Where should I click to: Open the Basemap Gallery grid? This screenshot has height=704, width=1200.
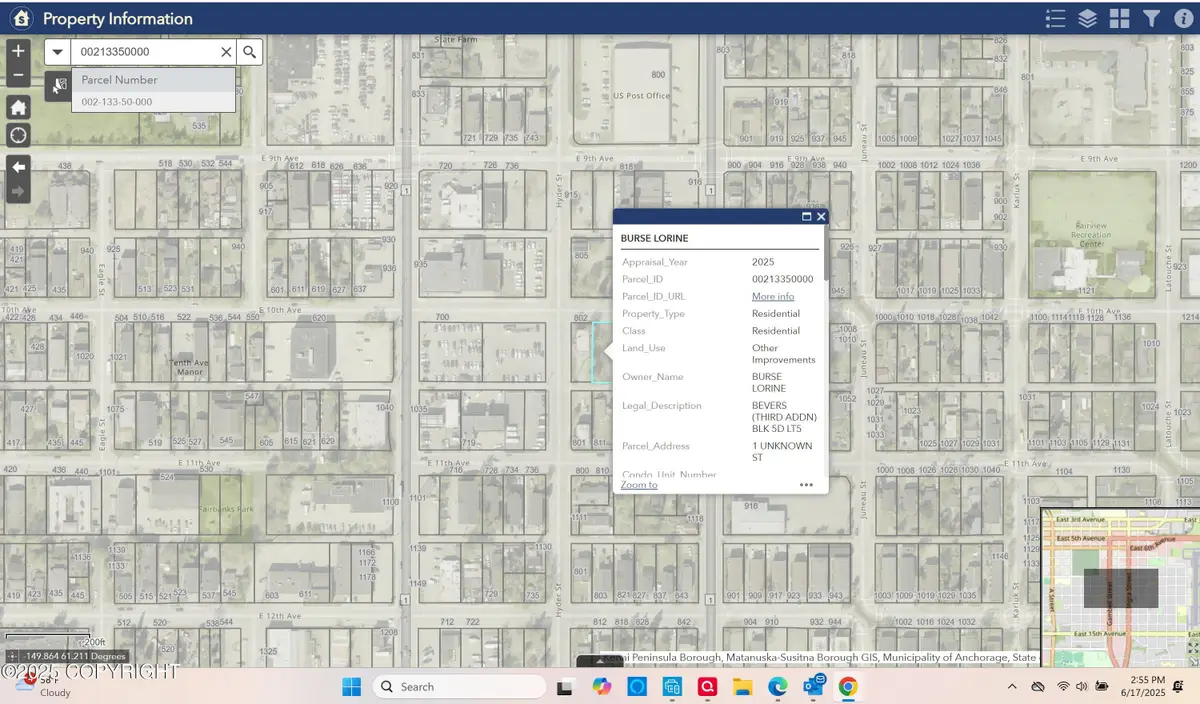coord(1119,18)
